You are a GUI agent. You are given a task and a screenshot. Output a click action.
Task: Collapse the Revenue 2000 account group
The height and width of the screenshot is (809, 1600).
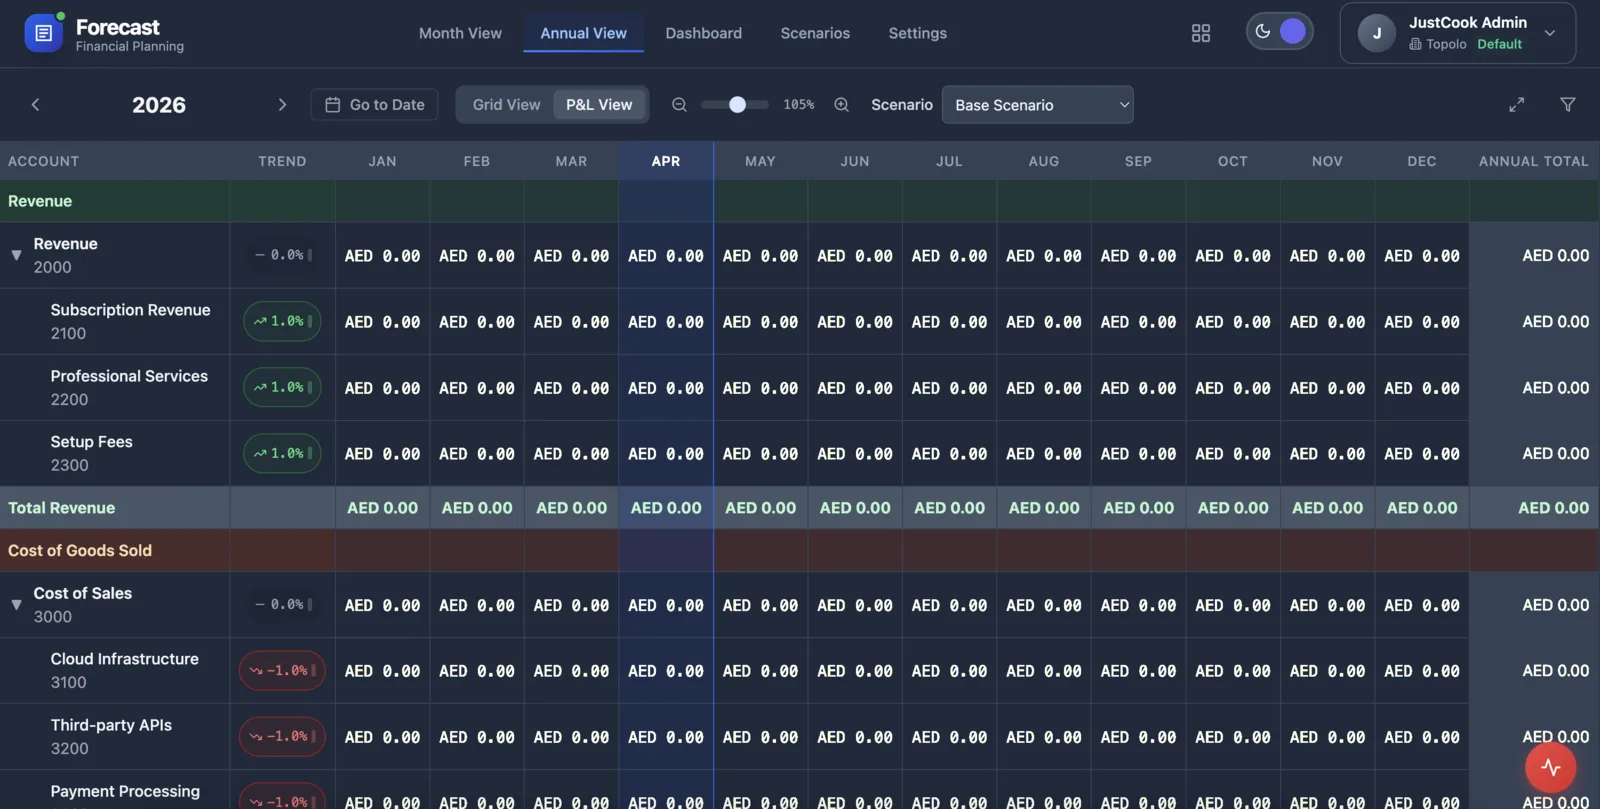[16, 256]
